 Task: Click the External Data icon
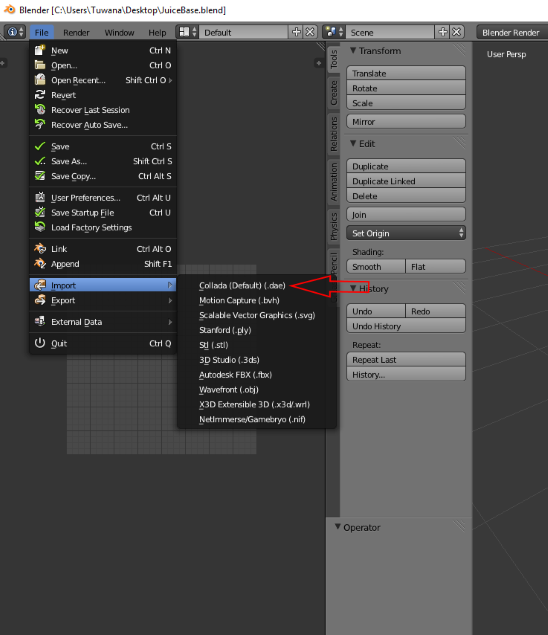coord(40,322)
